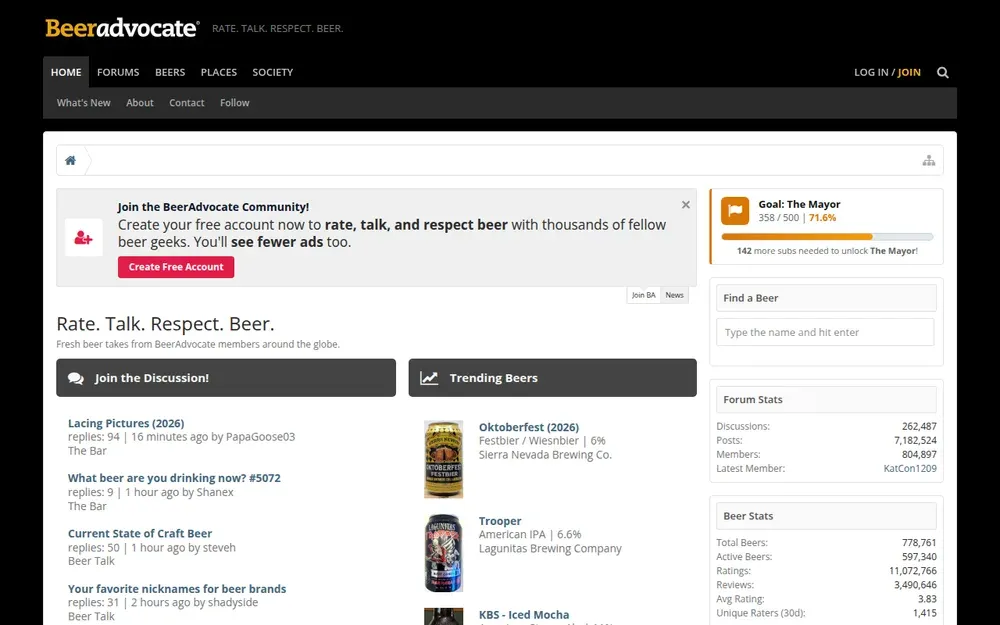Select the HOME nav tab
The width and height of the screenshot is (1000, 625).
66,72
